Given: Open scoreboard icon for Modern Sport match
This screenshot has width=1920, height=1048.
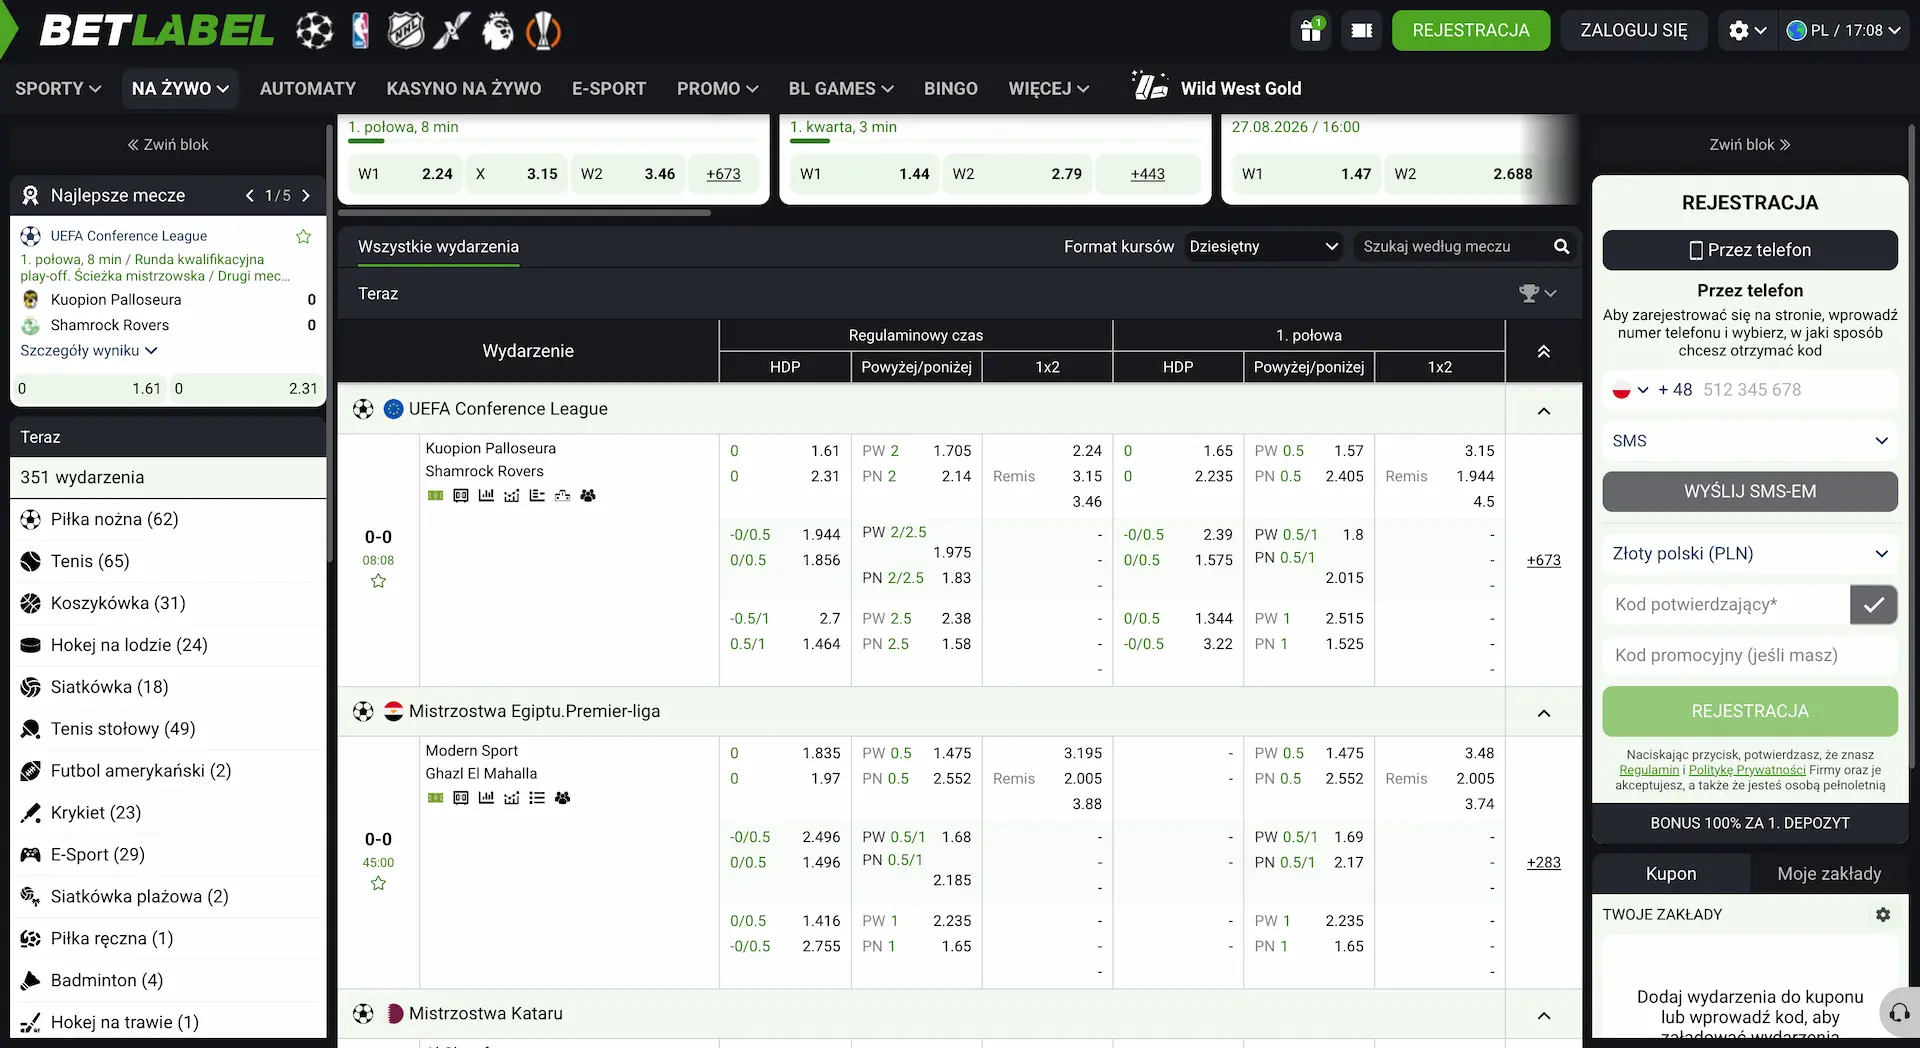Looking at the screenshot, I should pos(460,798).
